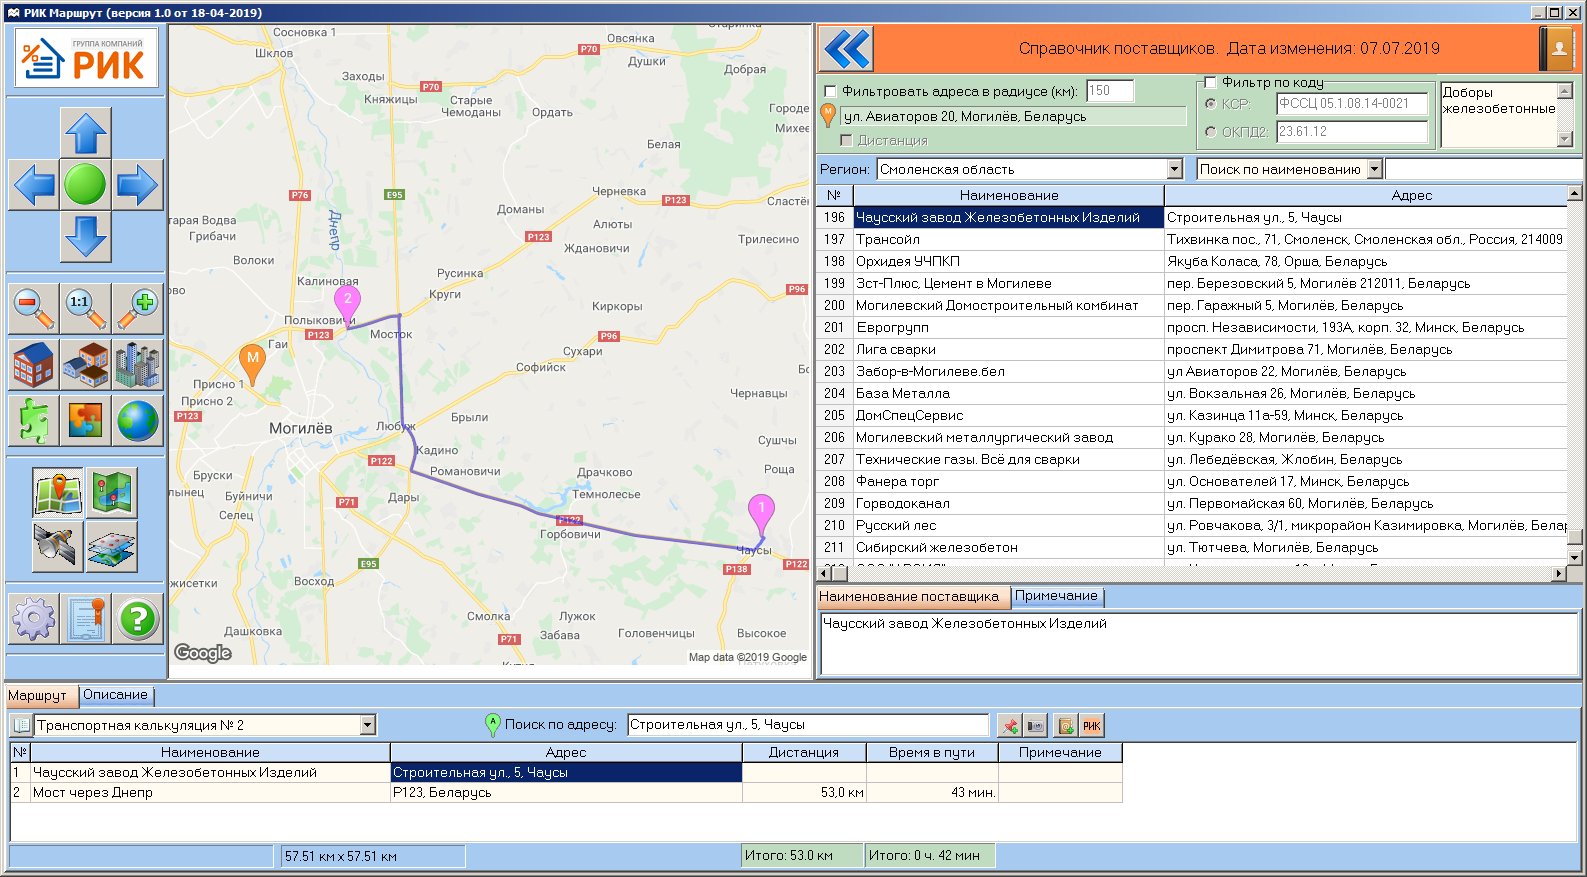
Task: Select route row Мост через Днепр
Action: click(566, 792)
